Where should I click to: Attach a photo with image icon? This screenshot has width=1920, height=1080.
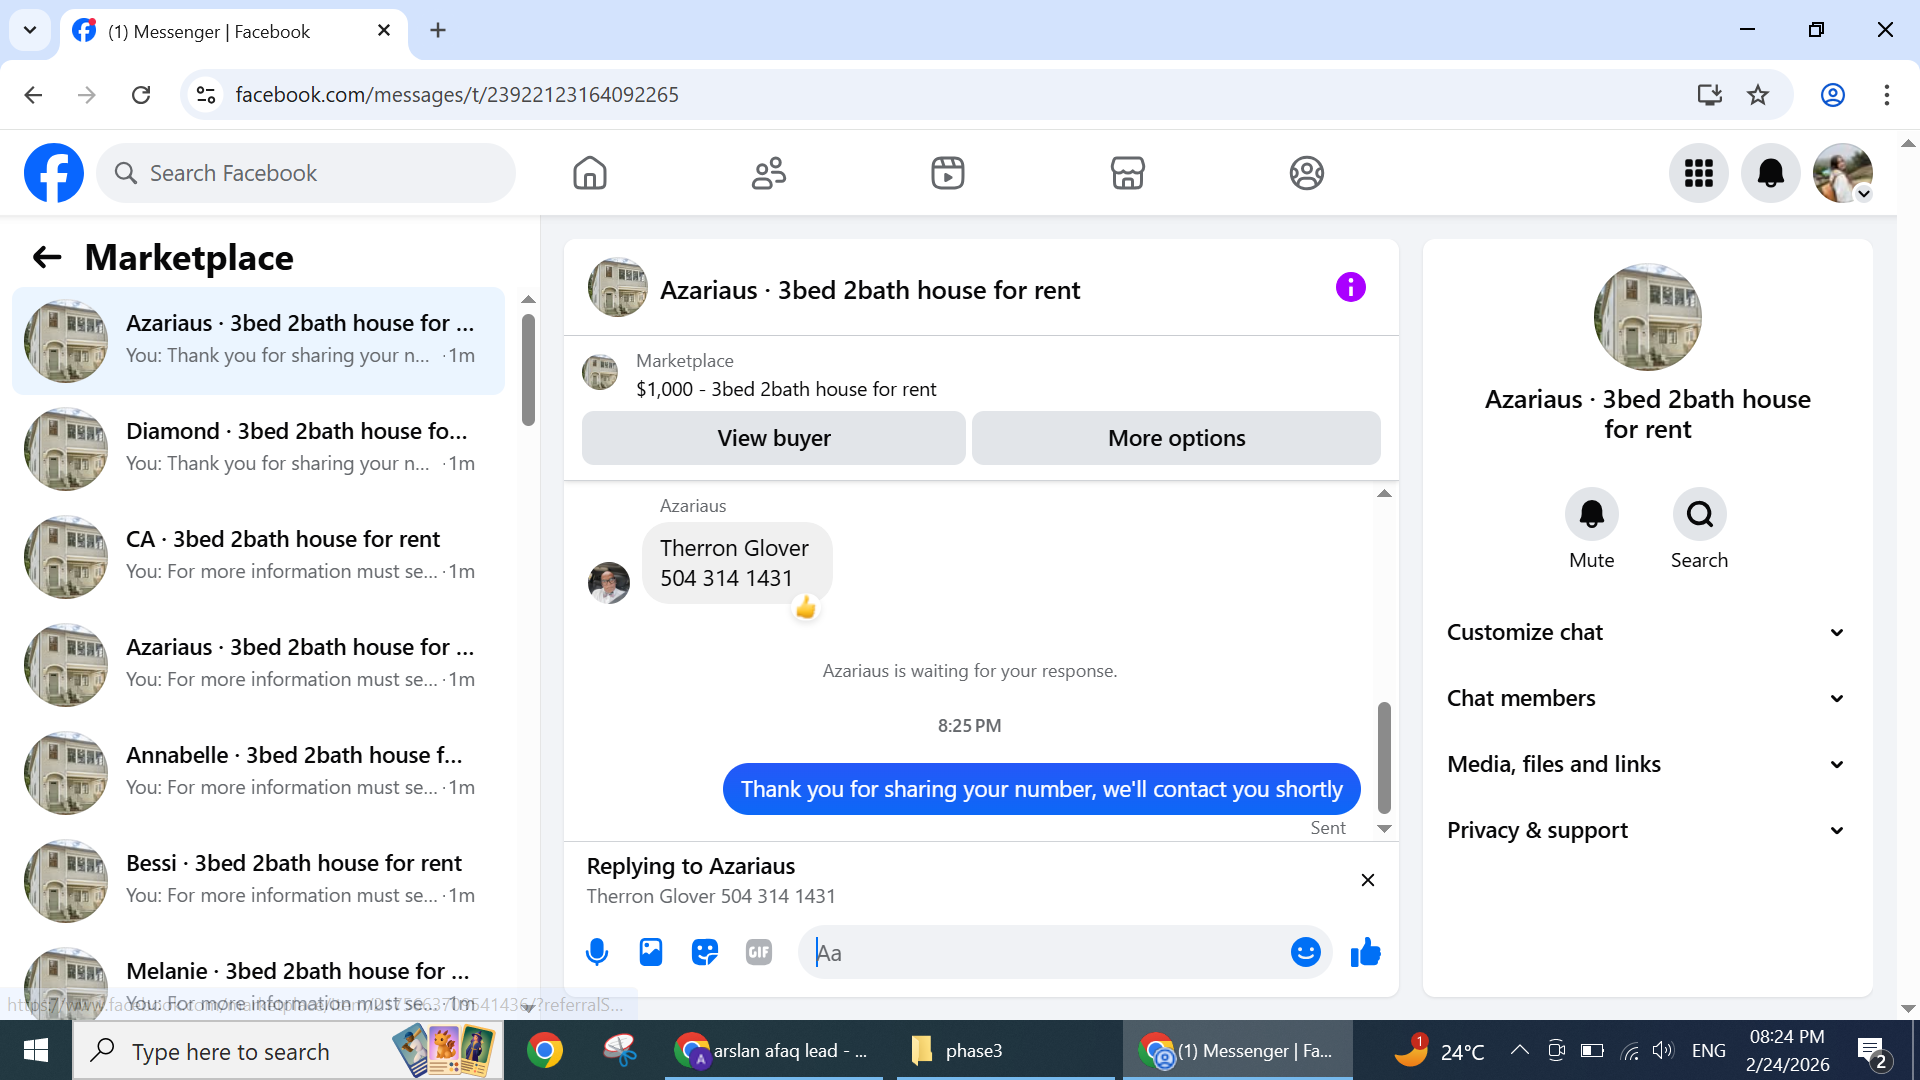[x=651, y=952]
